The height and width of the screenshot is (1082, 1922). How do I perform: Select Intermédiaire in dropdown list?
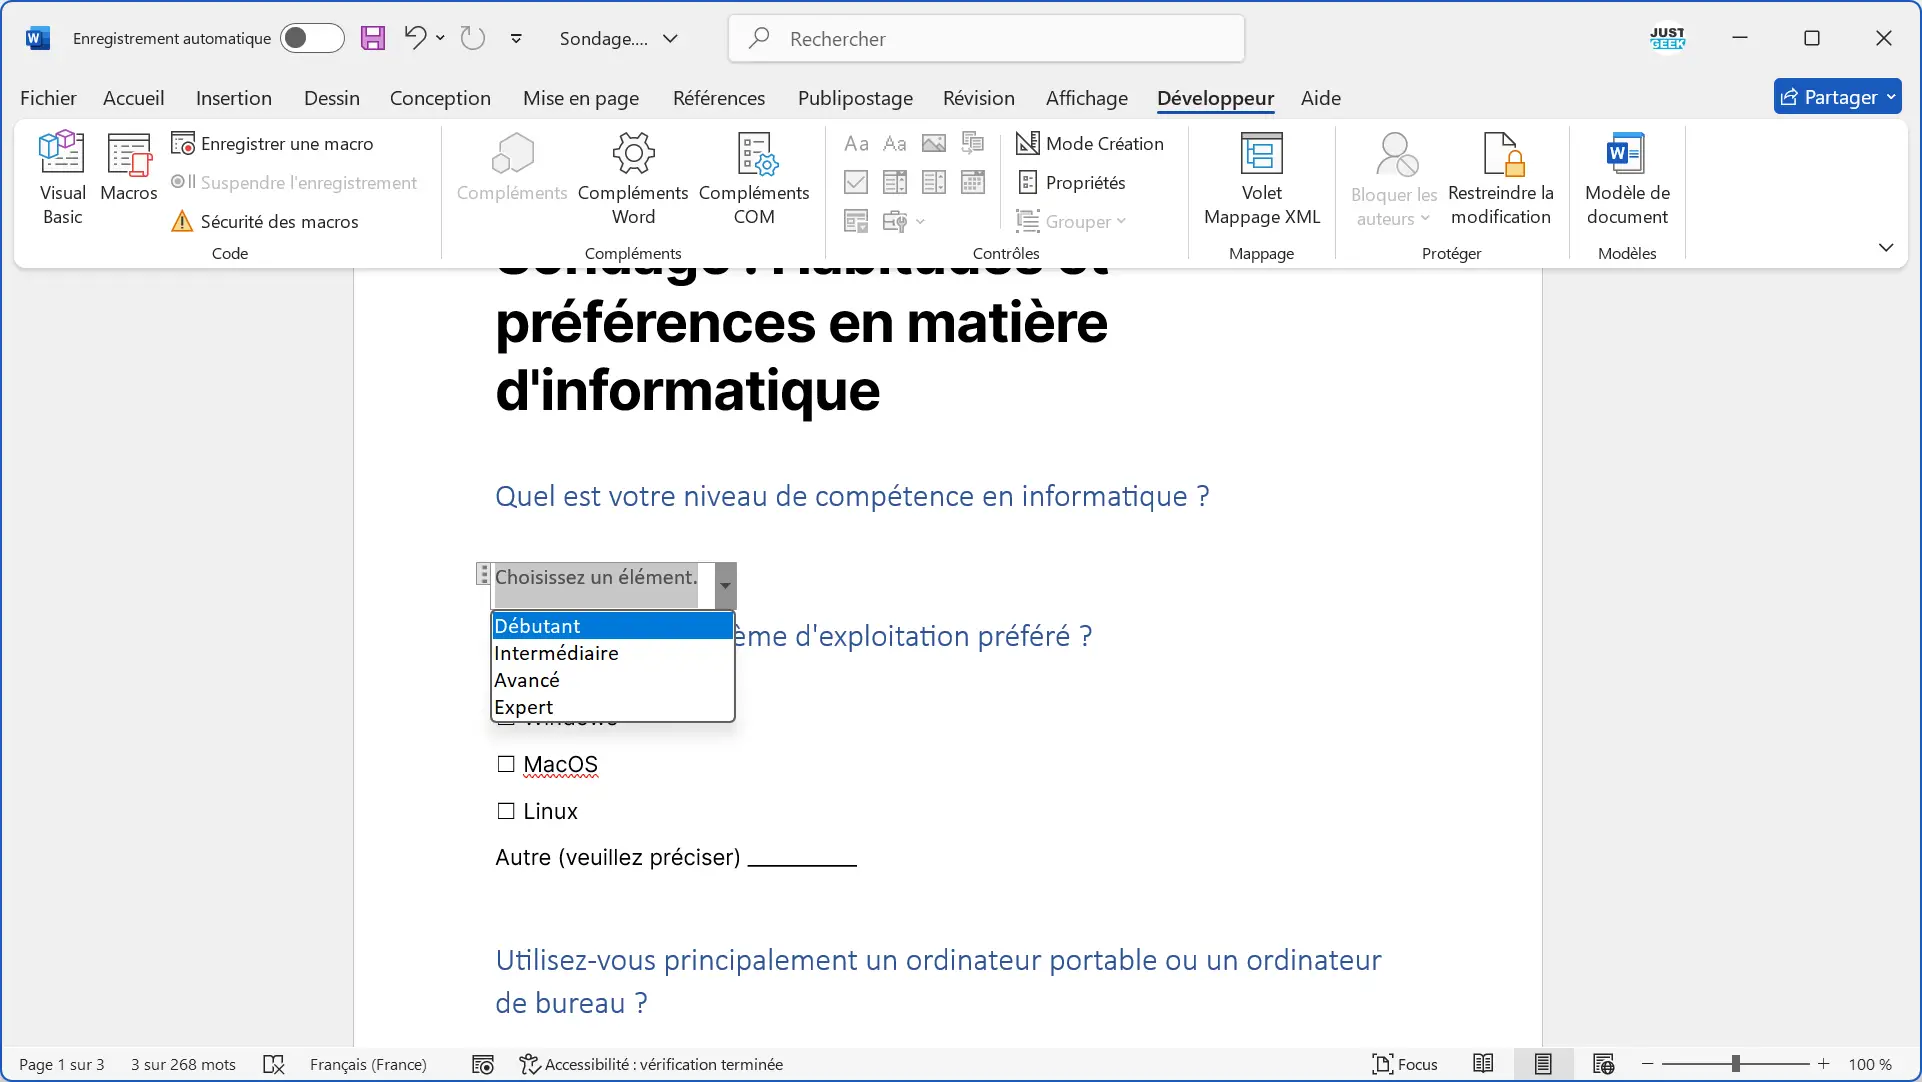613,653
